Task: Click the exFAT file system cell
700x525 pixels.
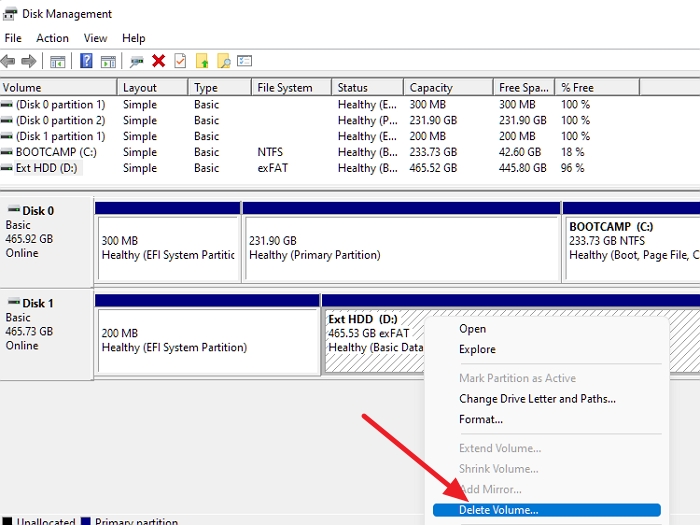Action: [x=273, y=168]
